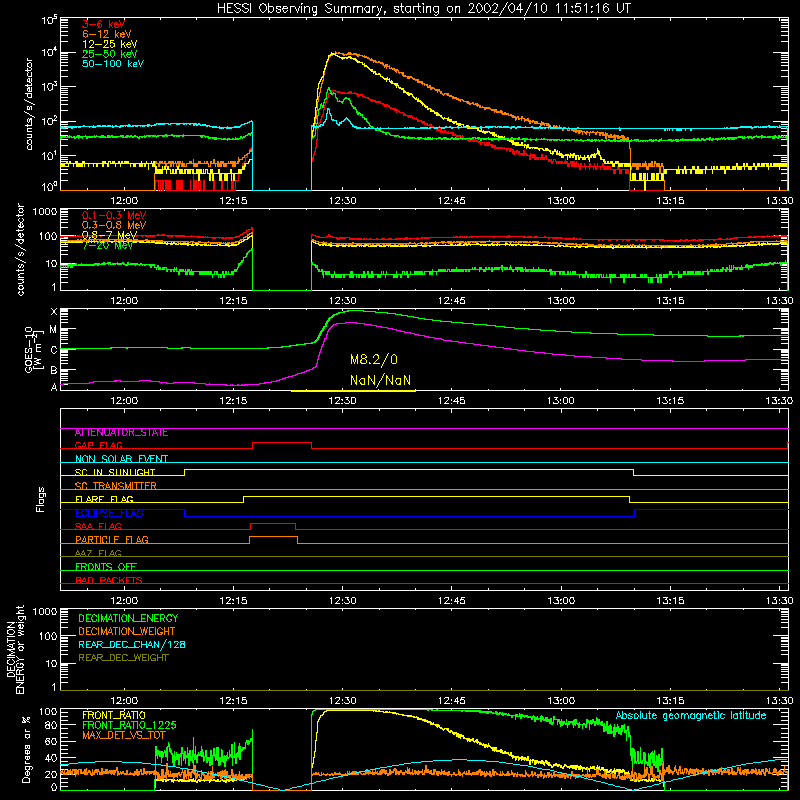Click the 12:15 time label under the Flags panel

point(233,601)
